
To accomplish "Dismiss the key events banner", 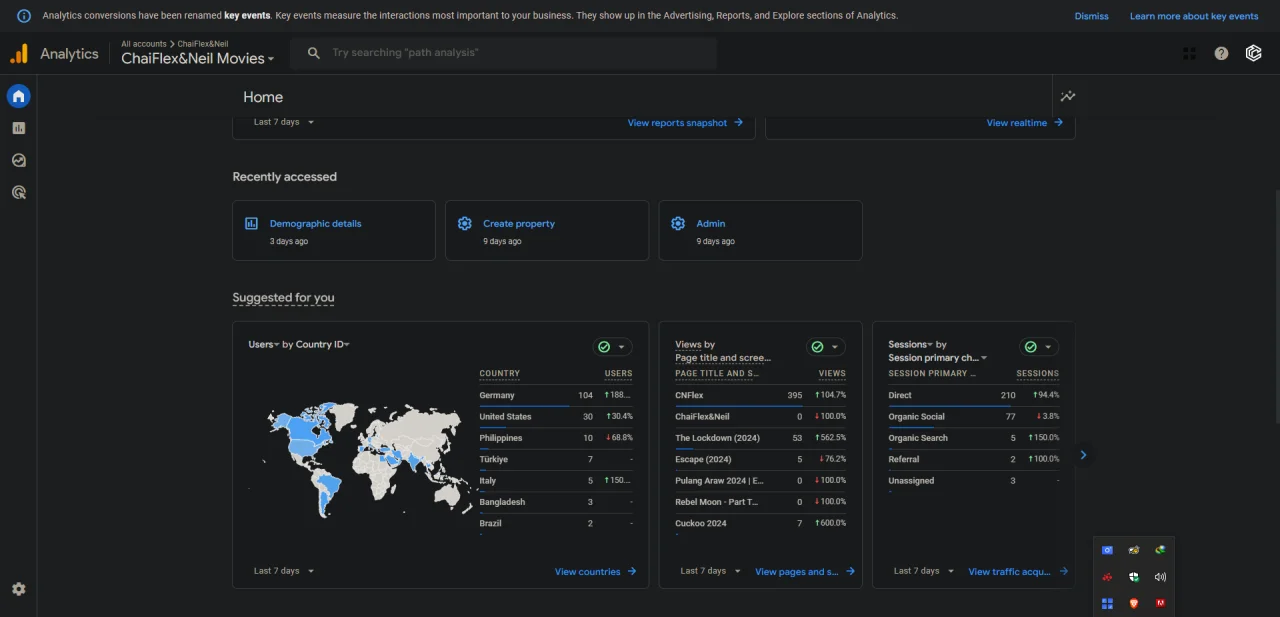I will click(x=1091, y=16).
